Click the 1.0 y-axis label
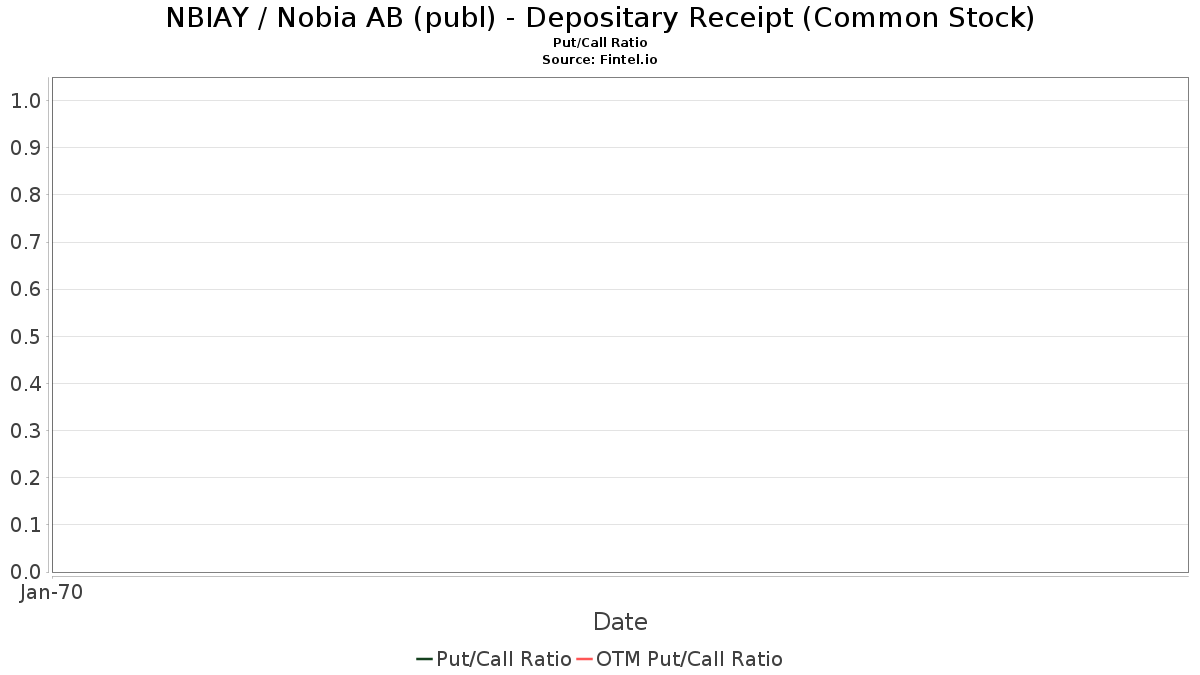 pos(25,101)
